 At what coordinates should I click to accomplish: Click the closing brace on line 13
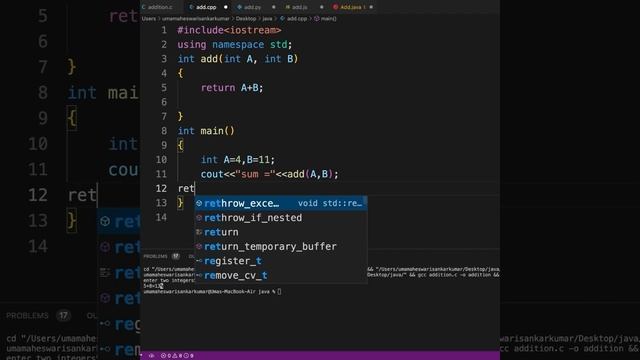click(180, 203)
